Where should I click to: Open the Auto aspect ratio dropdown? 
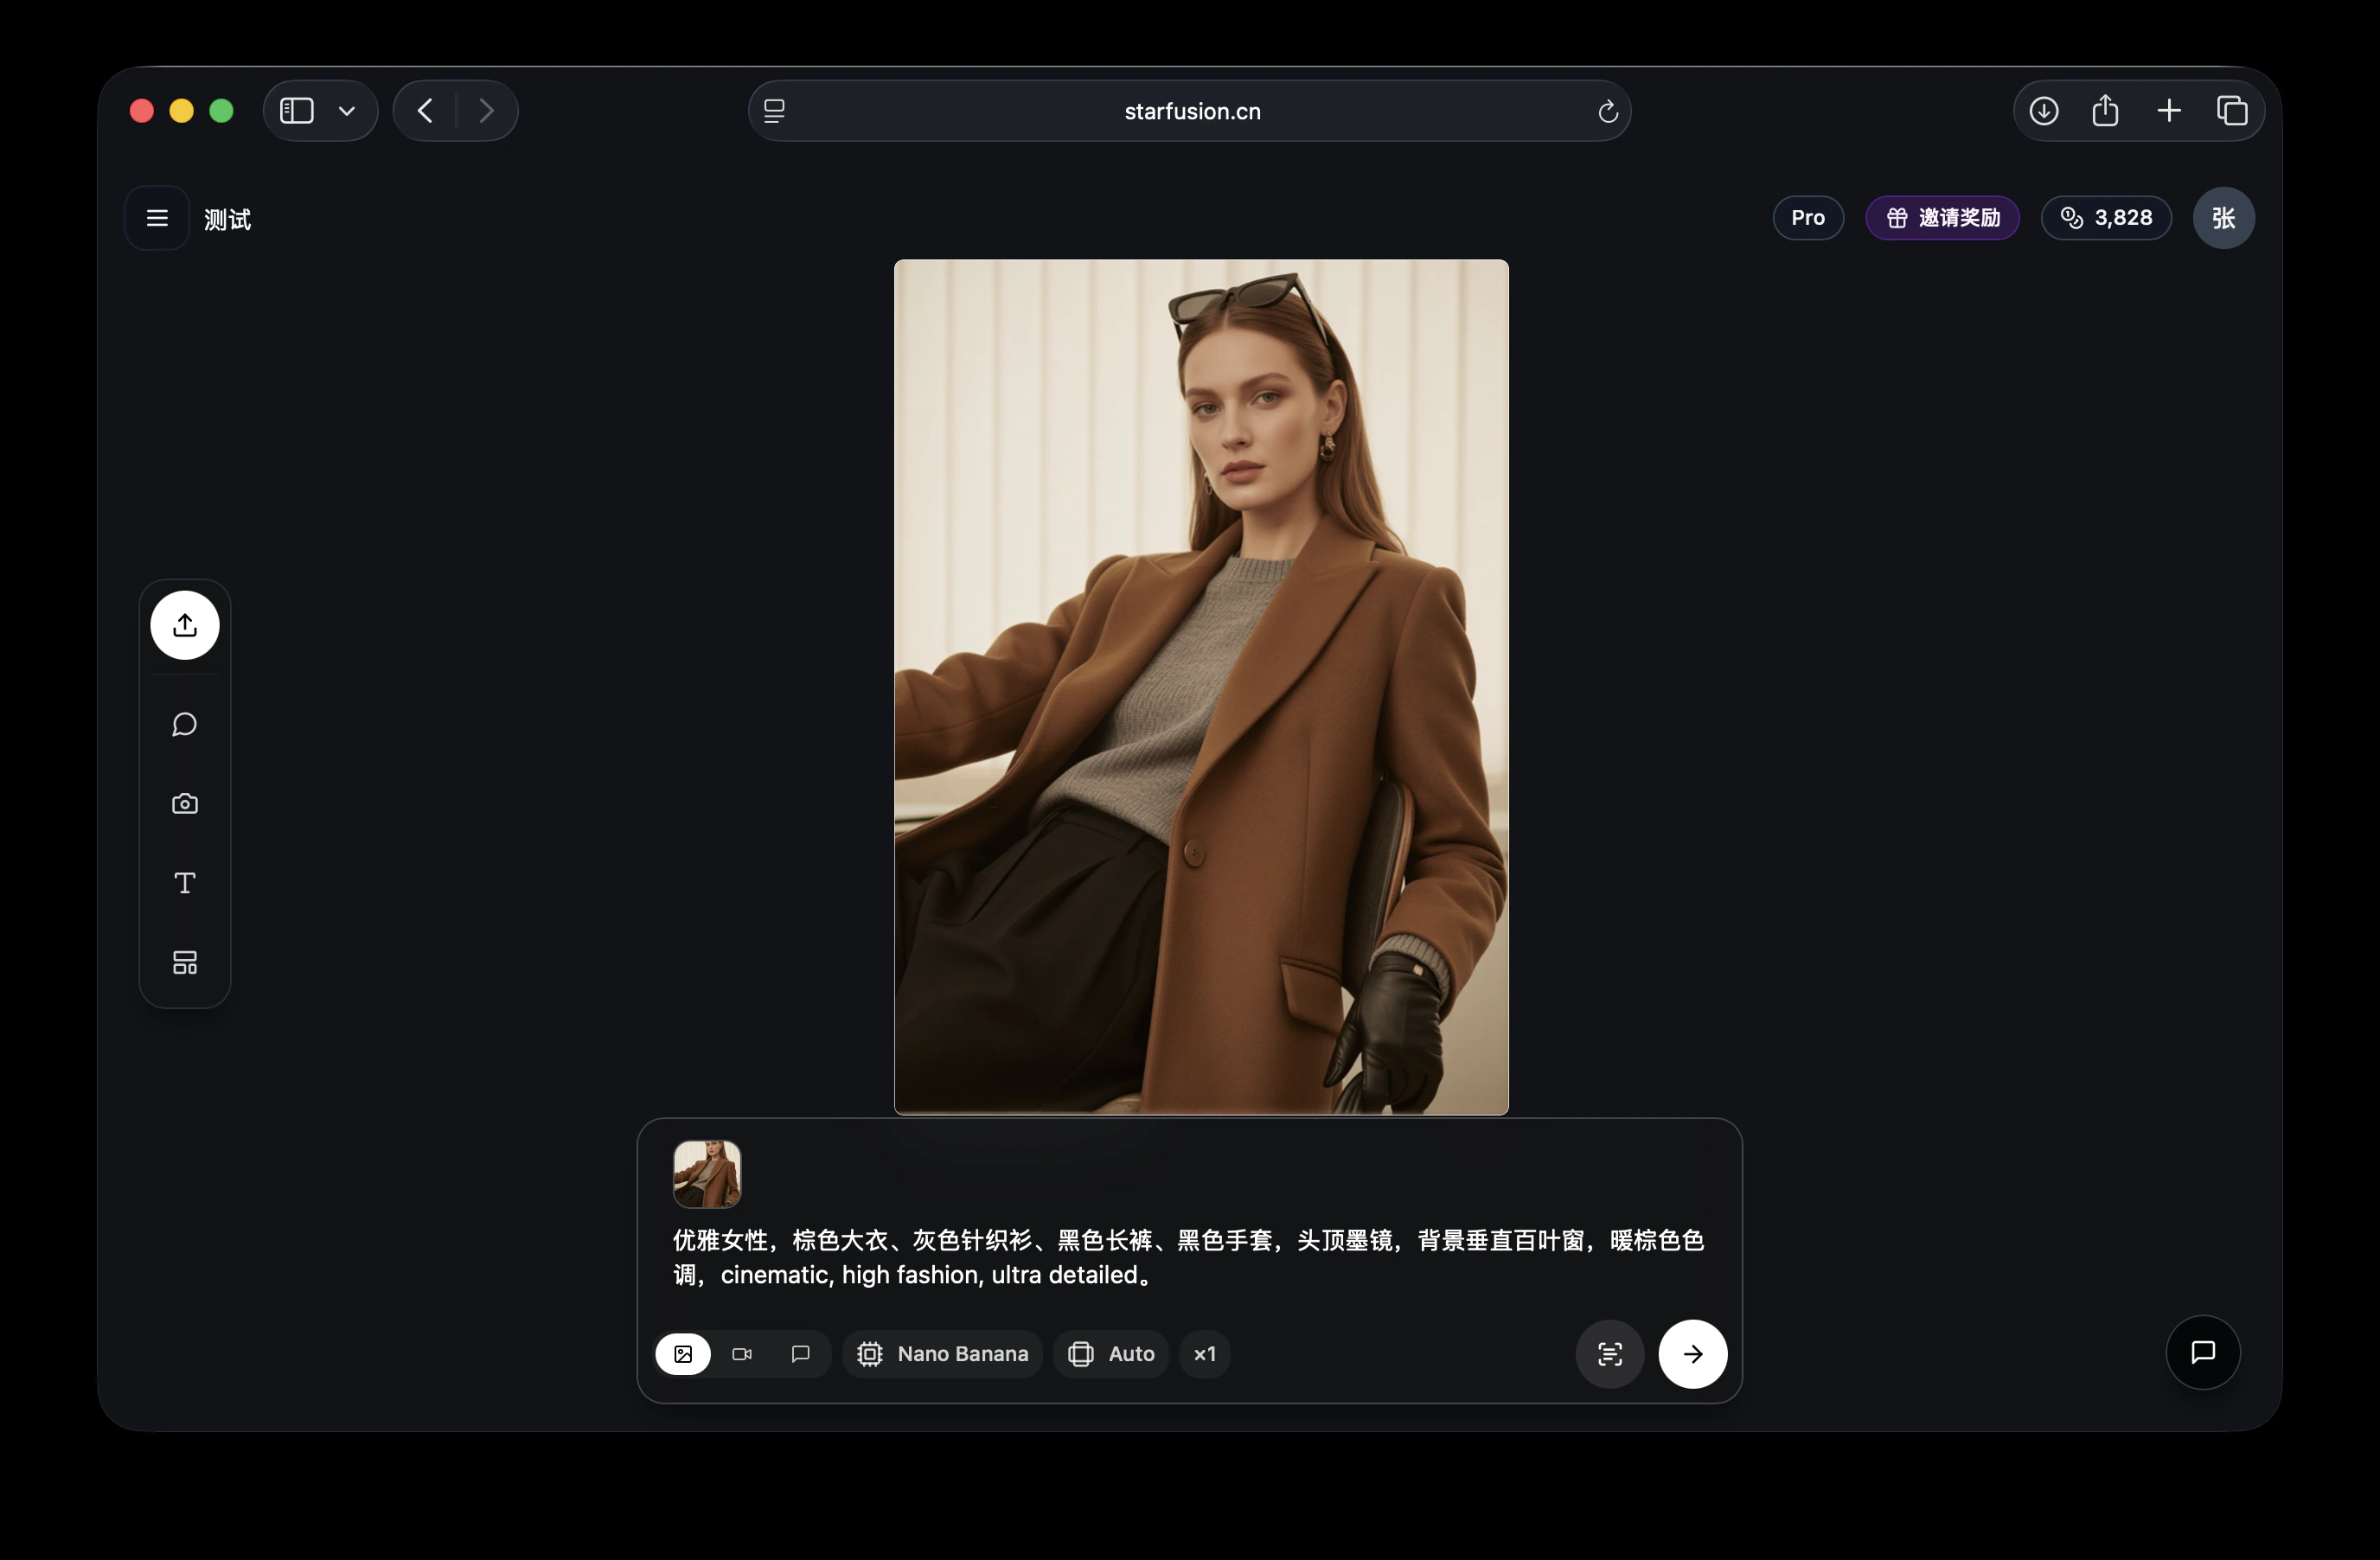(x=1111, y=1354)
